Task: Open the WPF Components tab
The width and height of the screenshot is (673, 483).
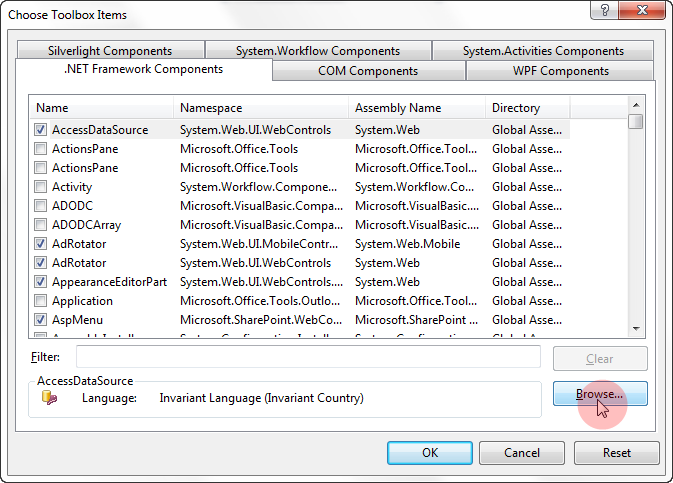Action: 560,71
